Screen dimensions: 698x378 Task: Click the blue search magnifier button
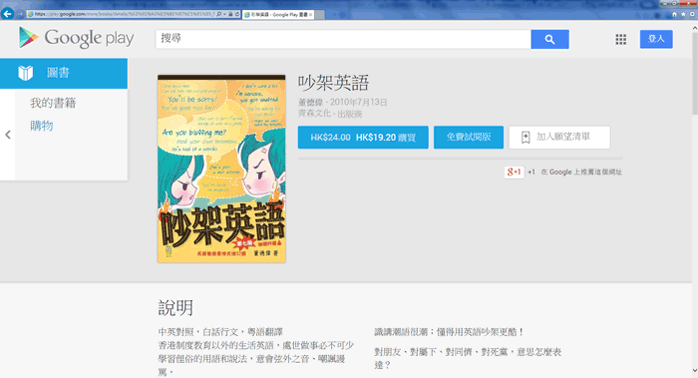tap(550, 39)
